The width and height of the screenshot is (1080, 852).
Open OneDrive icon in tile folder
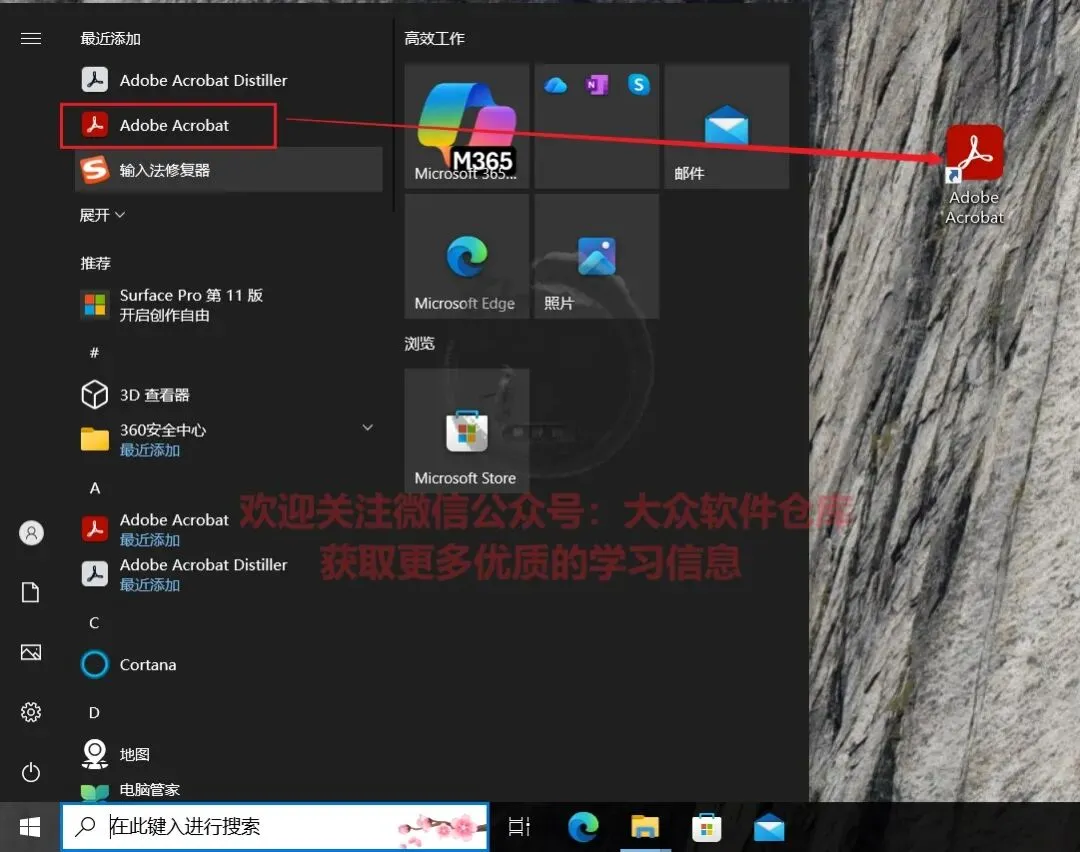pyautogui.click(x=555, y=85)
